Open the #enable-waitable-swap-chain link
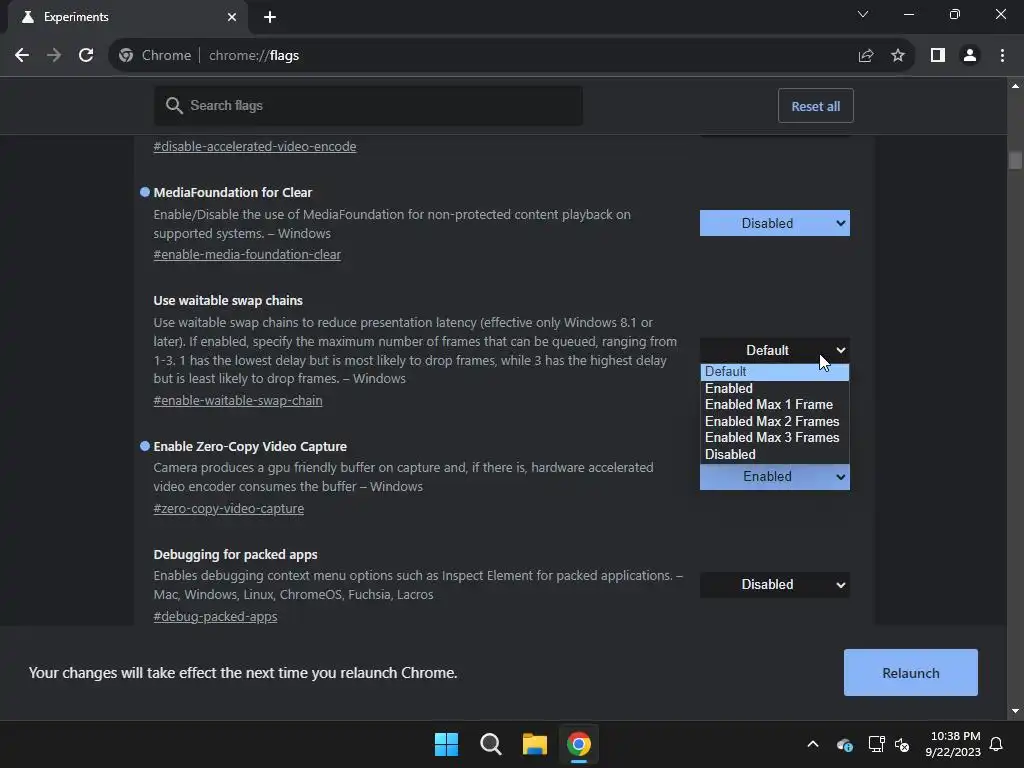The image size is (1024, 768). 238,400
